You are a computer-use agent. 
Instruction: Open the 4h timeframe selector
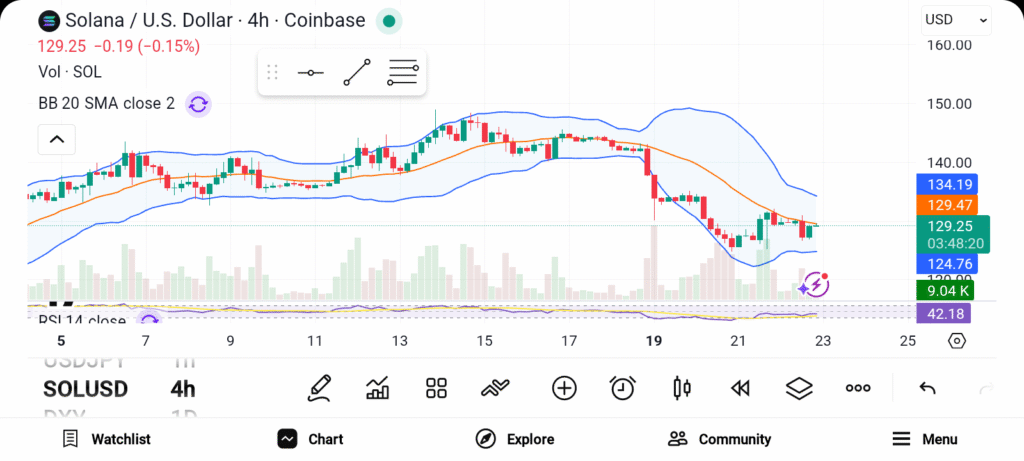183,389
